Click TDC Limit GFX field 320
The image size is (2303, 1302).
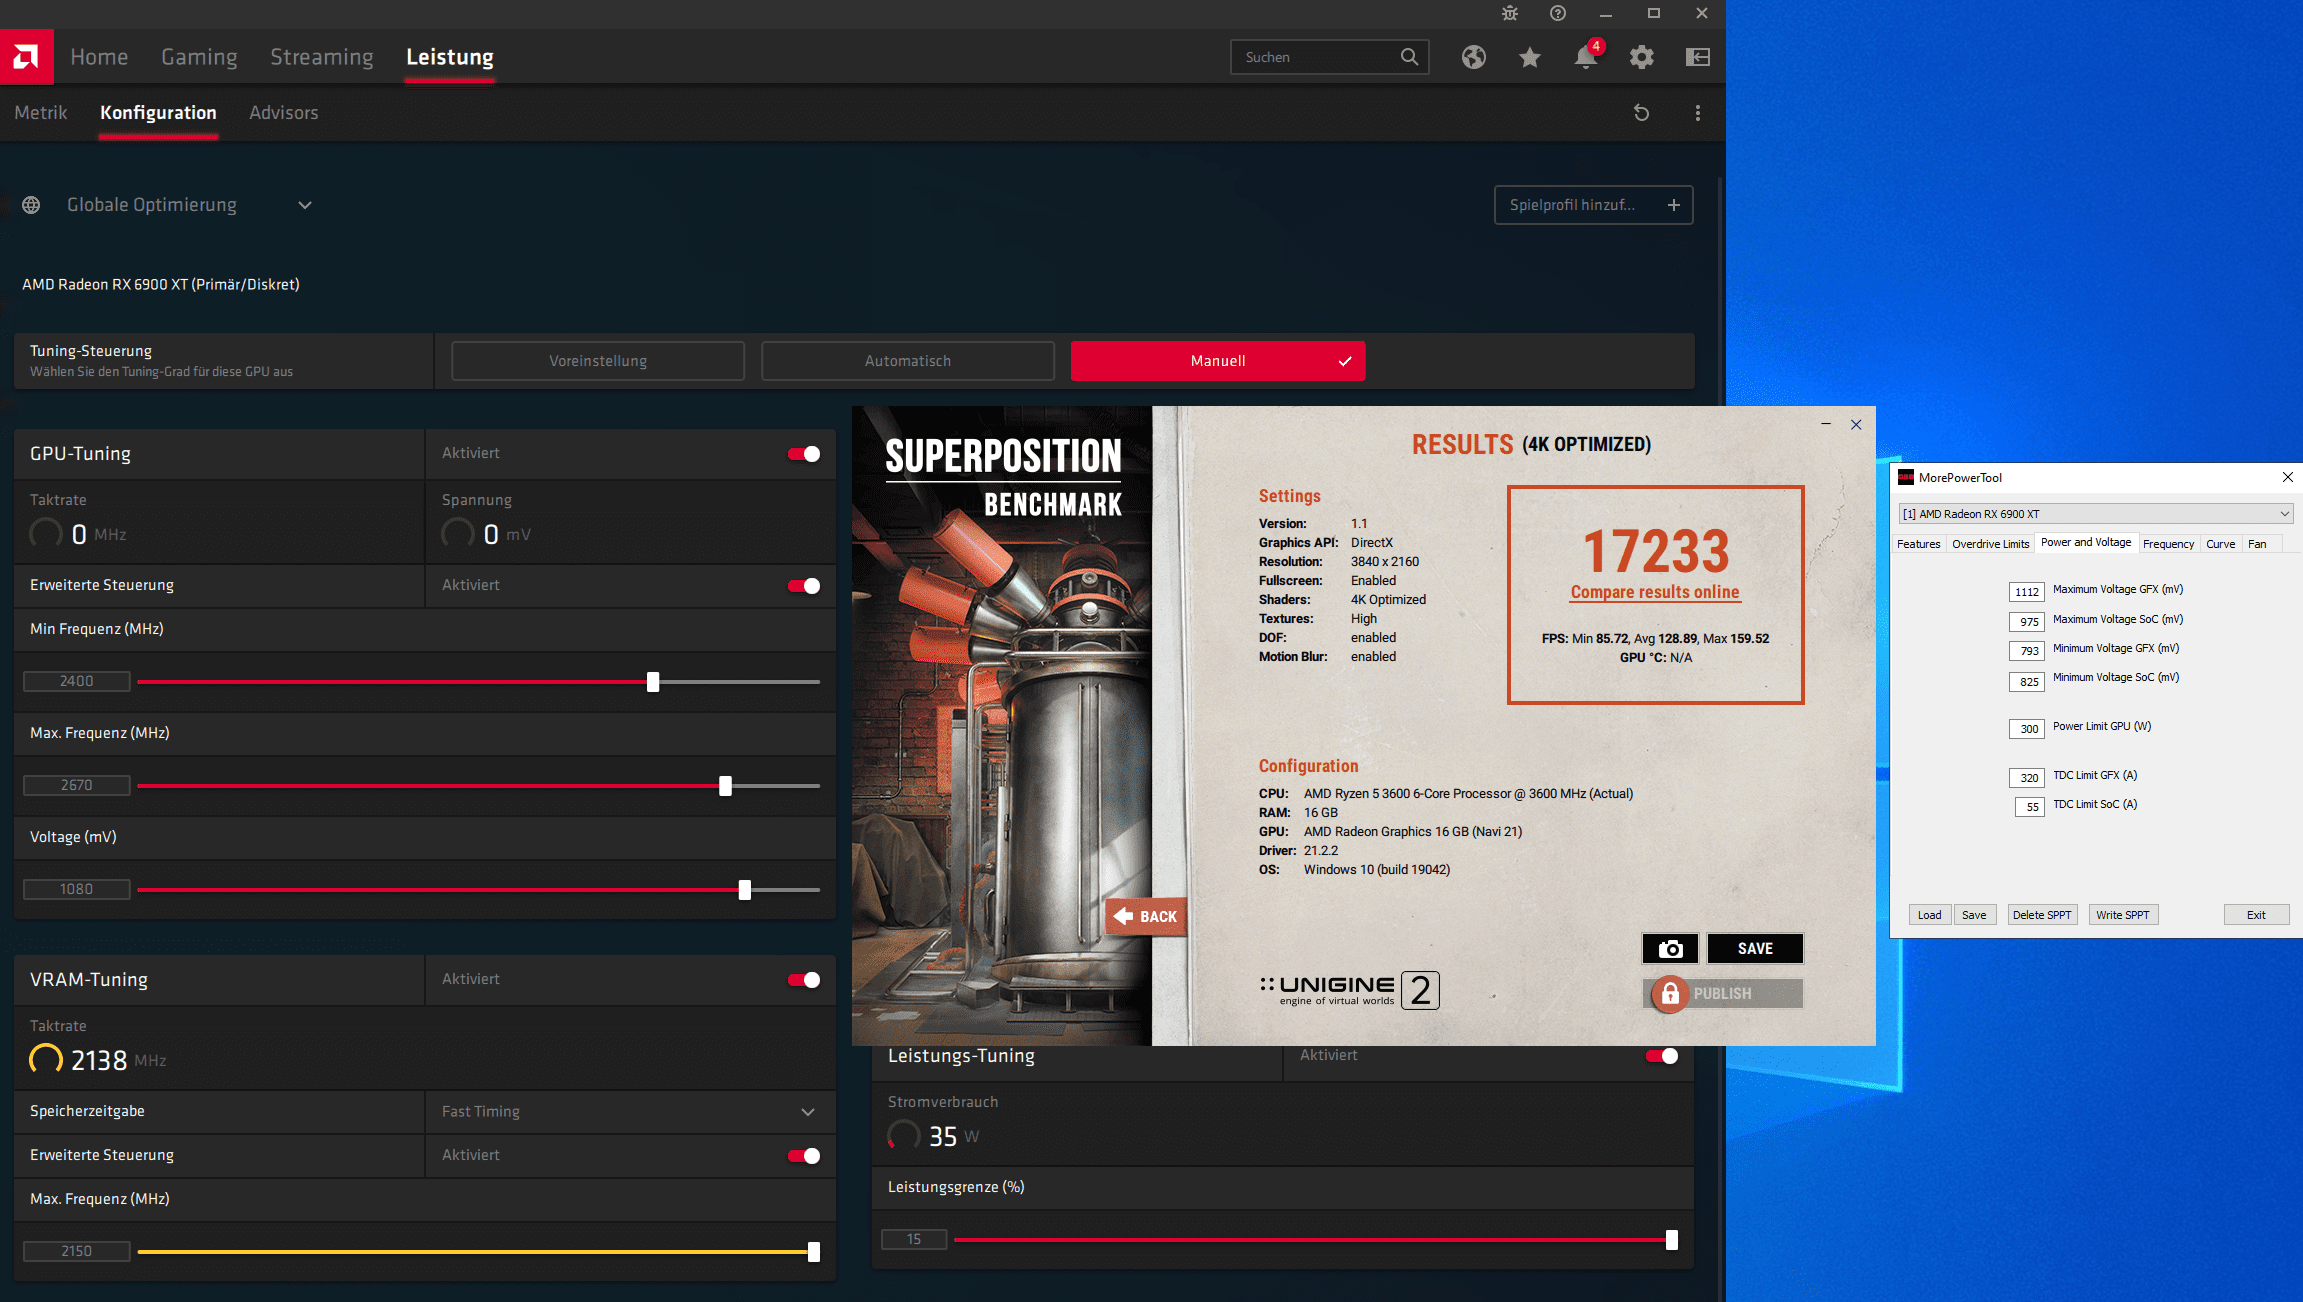[x=2026, y=778]
